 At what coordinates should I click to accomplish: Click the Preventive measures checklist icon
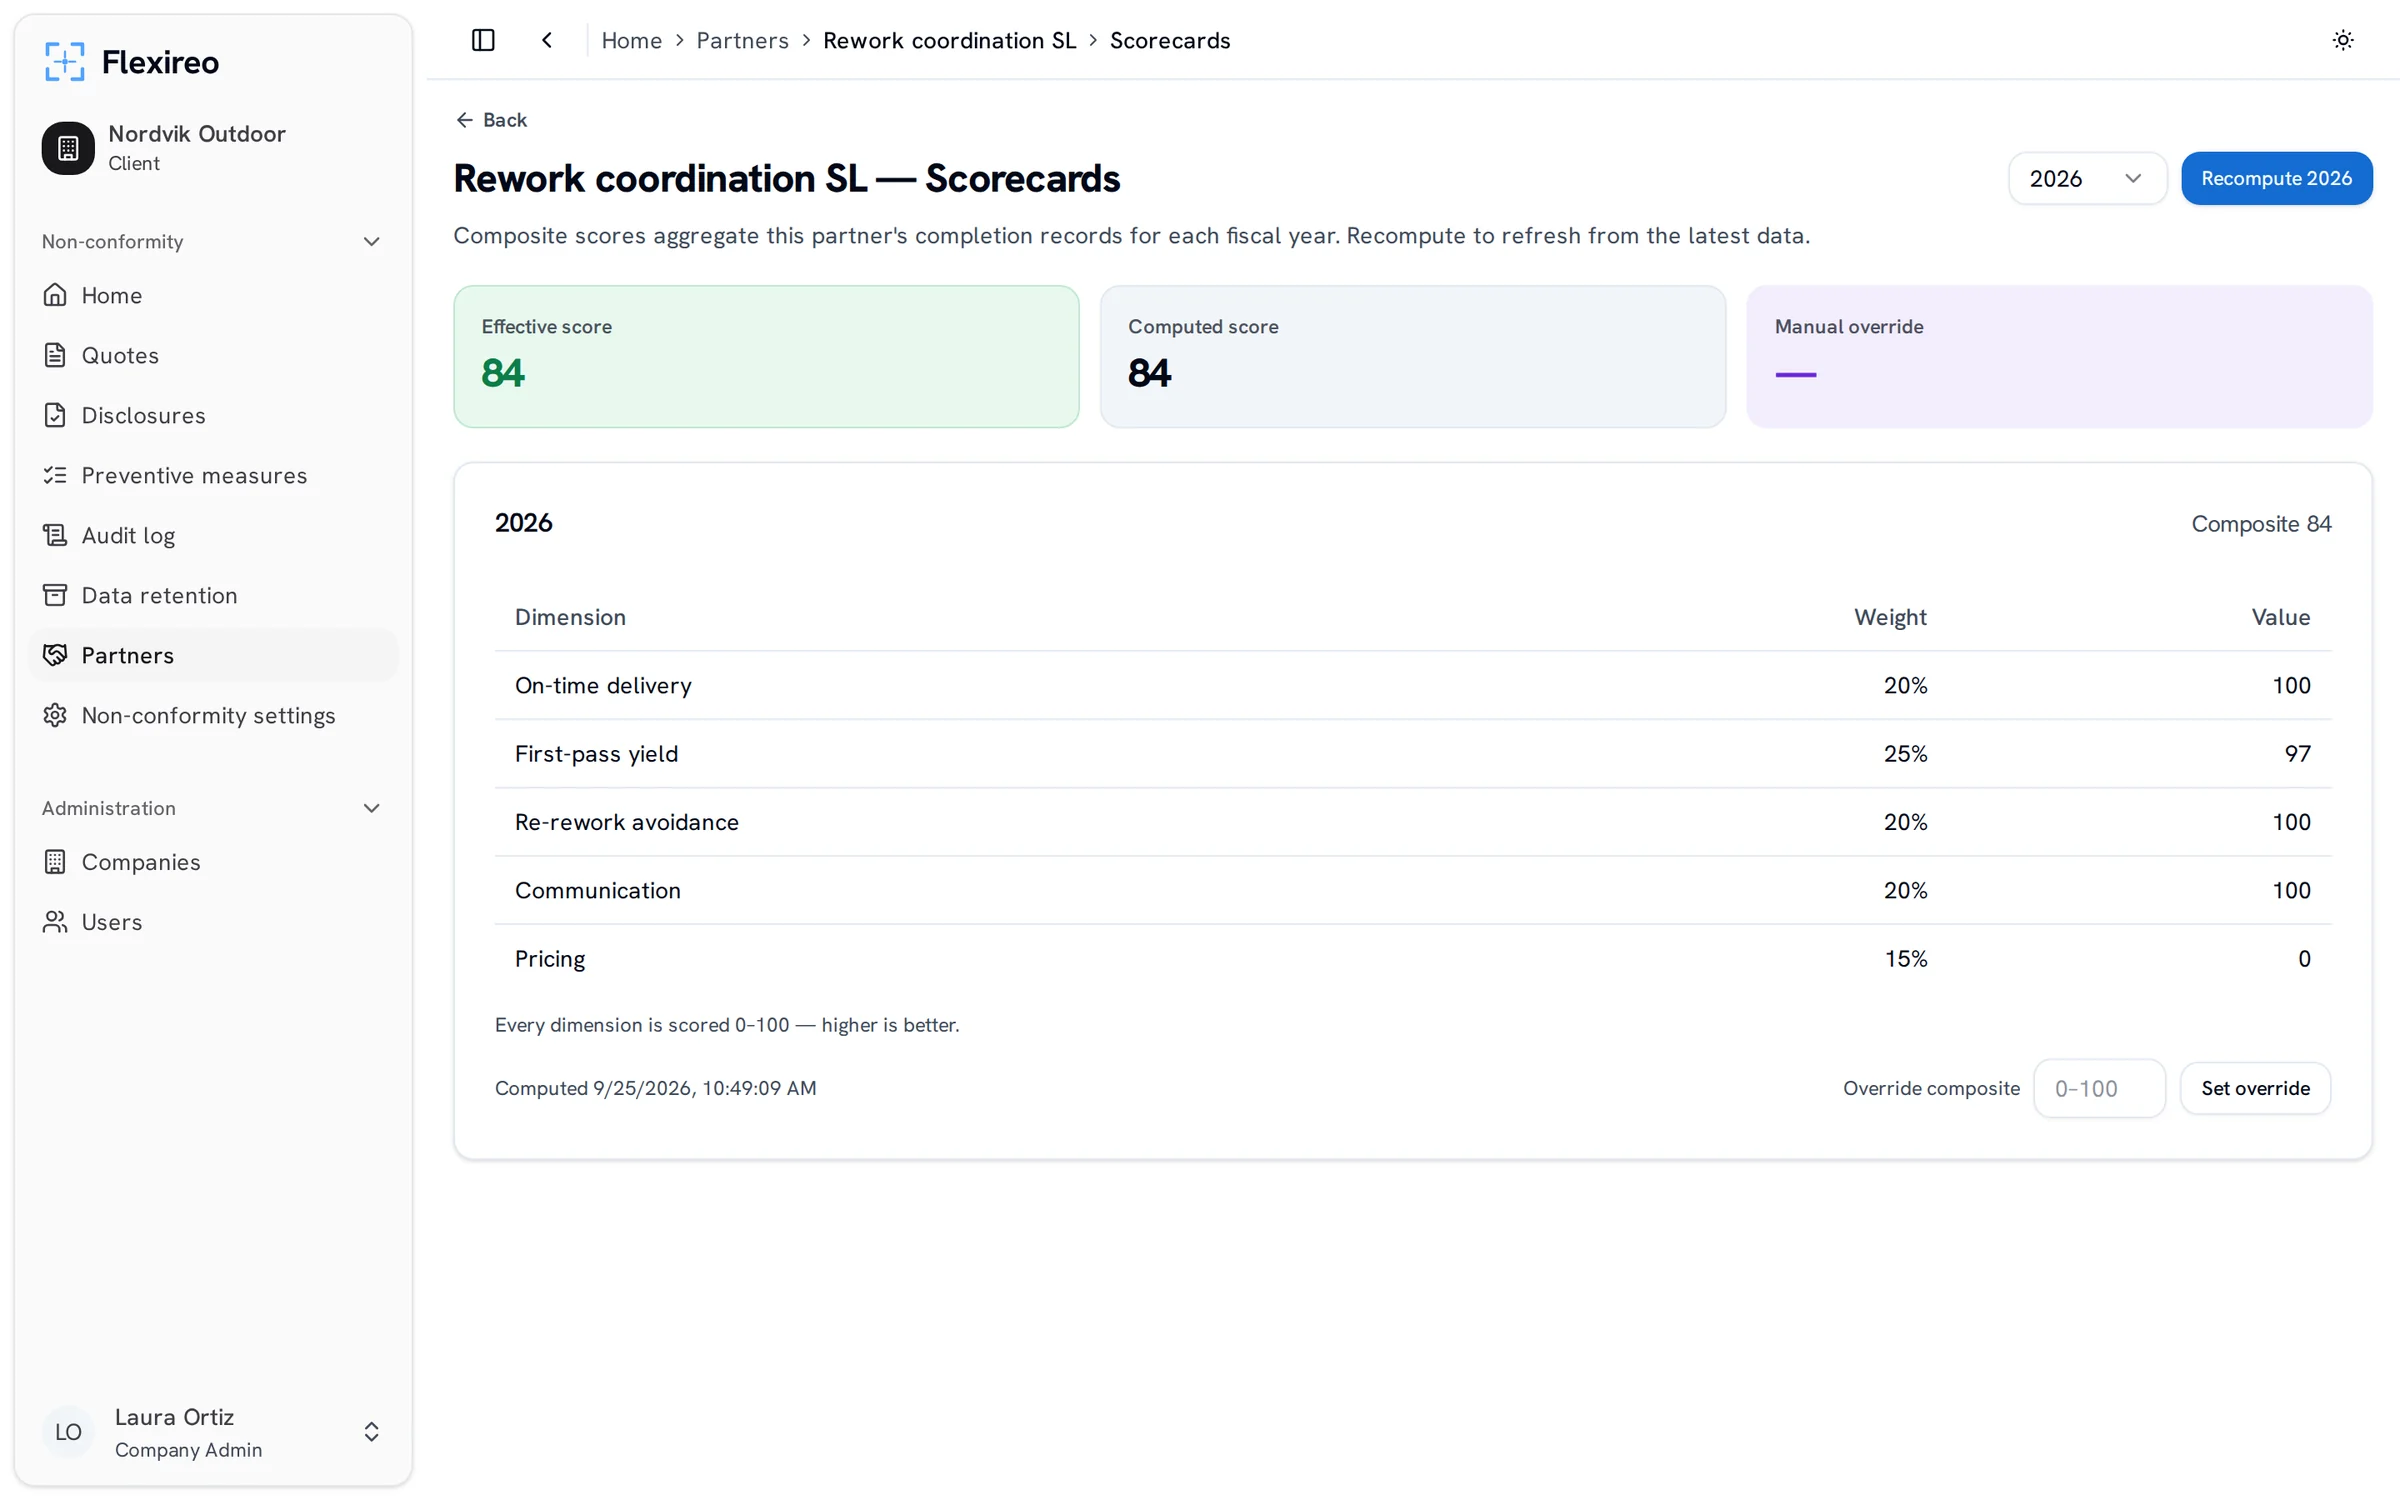point(55,475)
